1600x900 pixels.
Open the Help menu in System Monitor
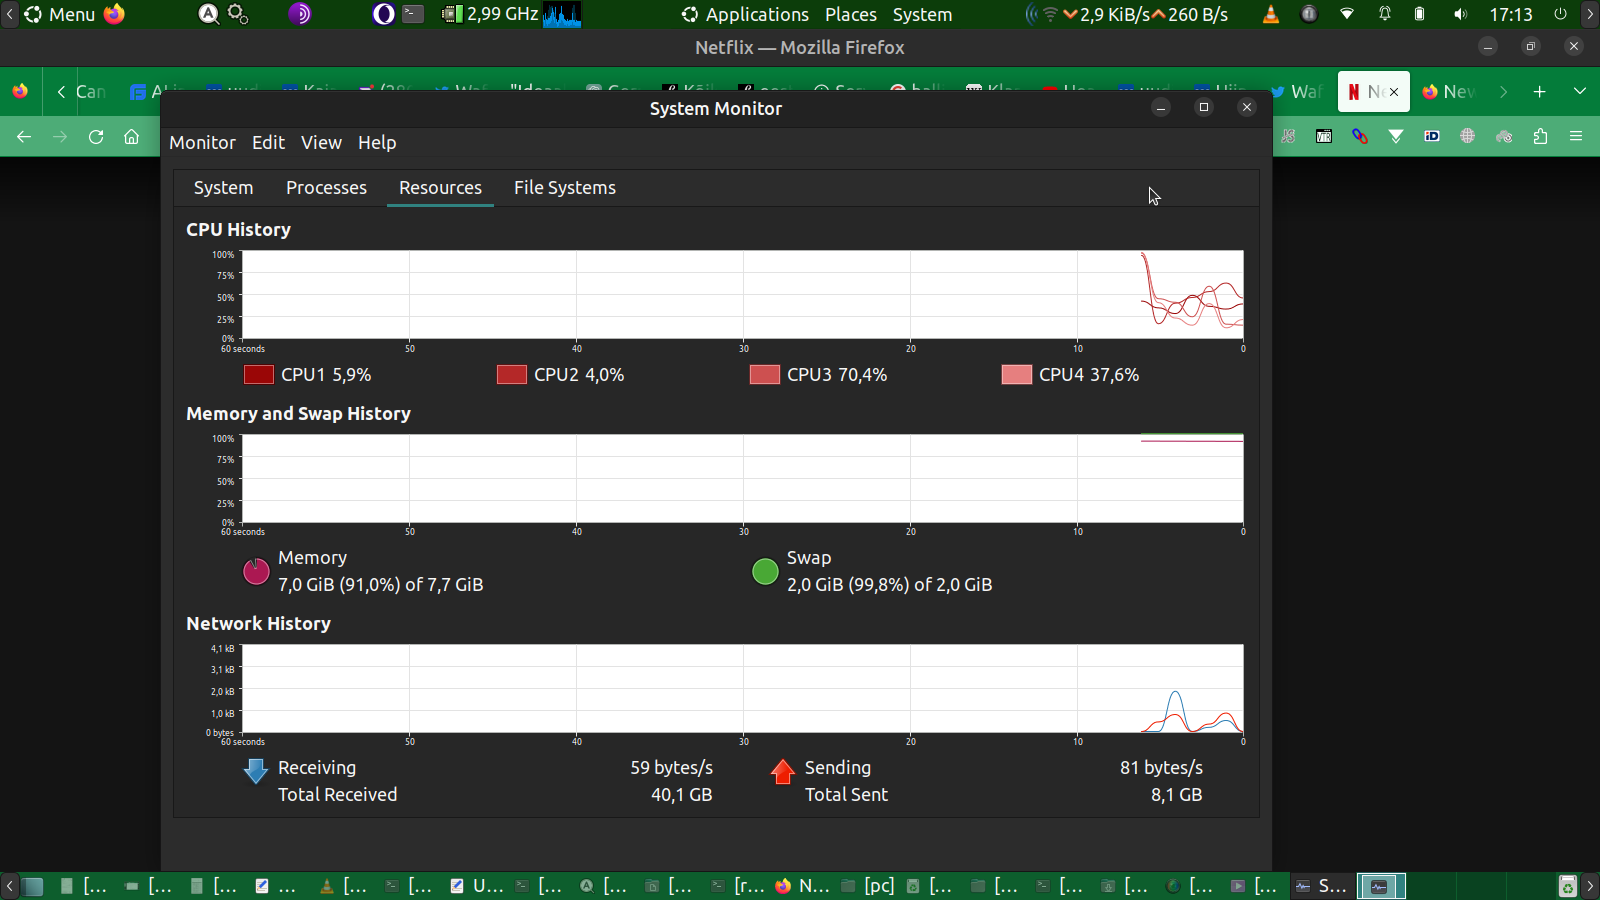(x=377, y=142)
